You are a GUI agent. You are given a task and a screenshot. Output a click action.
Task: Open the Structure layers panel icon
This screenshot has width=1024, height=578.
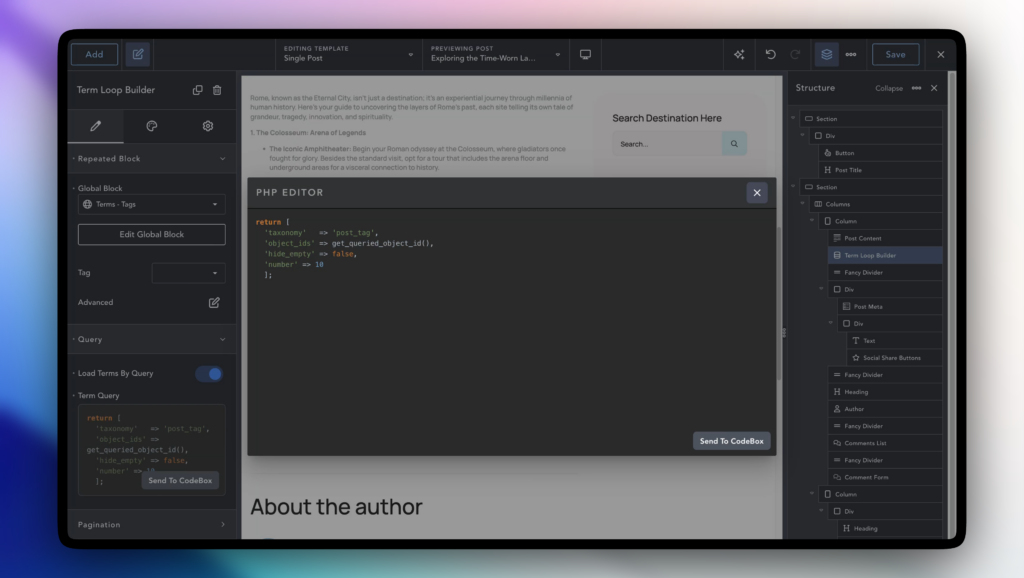coord(825,55)
